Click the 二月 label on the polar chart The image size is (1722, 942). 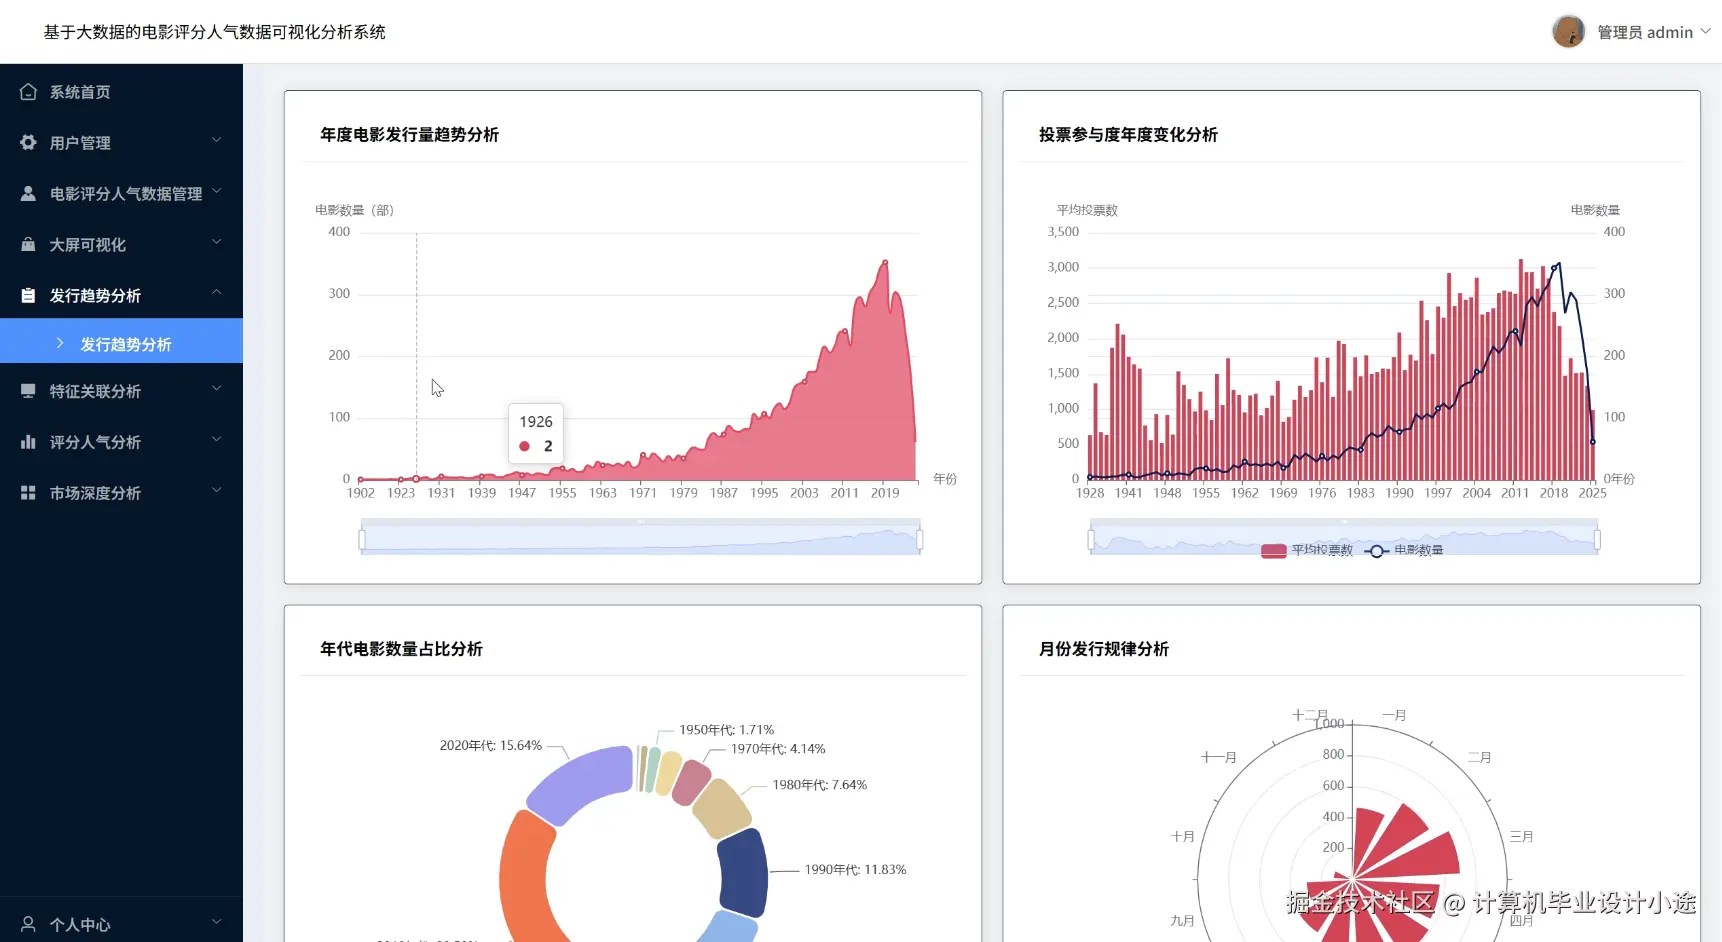point(1479,758)
